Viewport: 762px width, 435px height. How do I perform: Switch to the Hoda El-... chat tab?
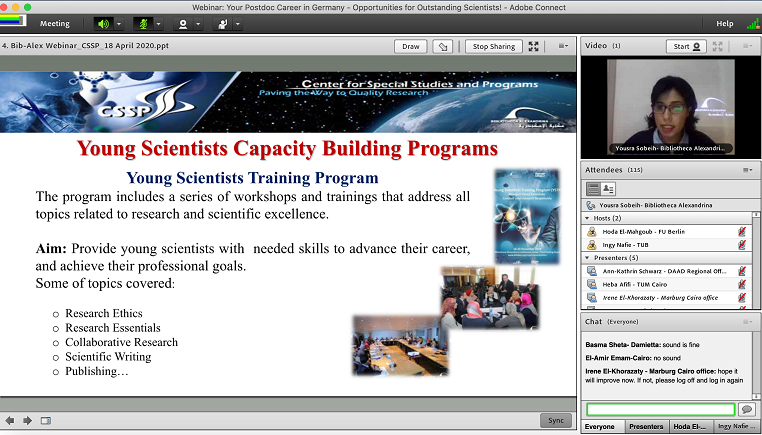click(690, 426)
